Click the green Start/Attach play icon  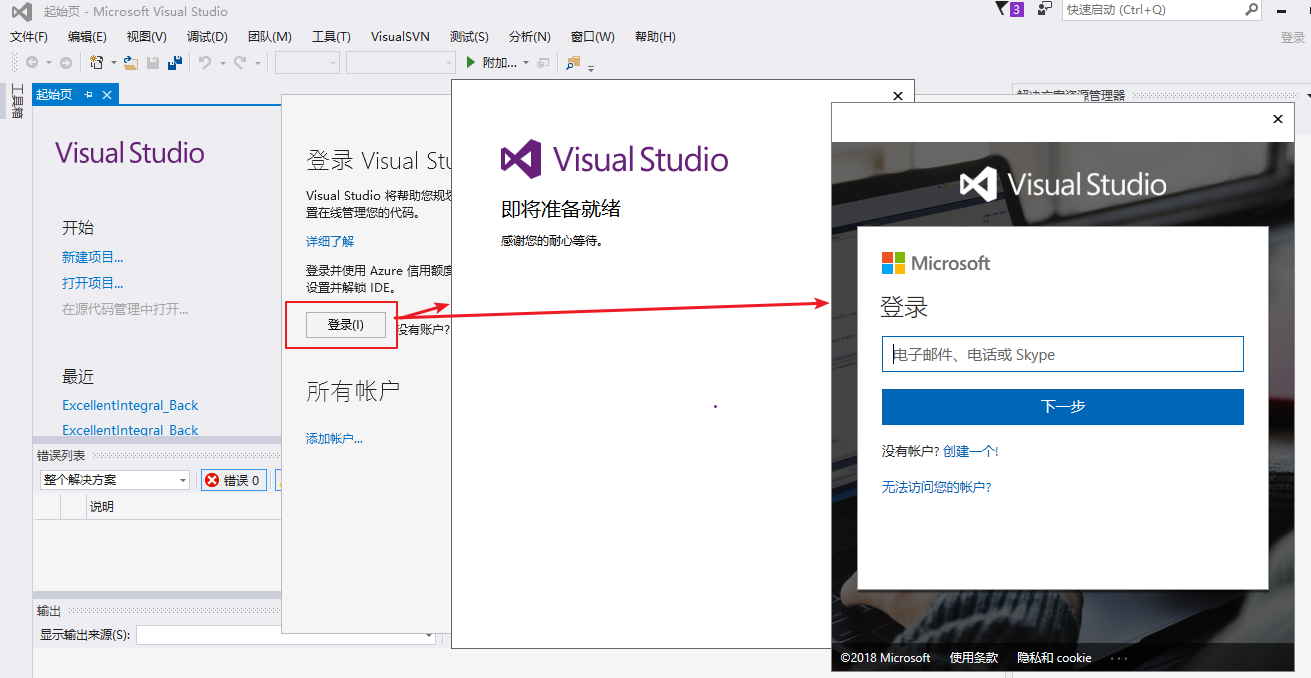click(x=472, y=62)
